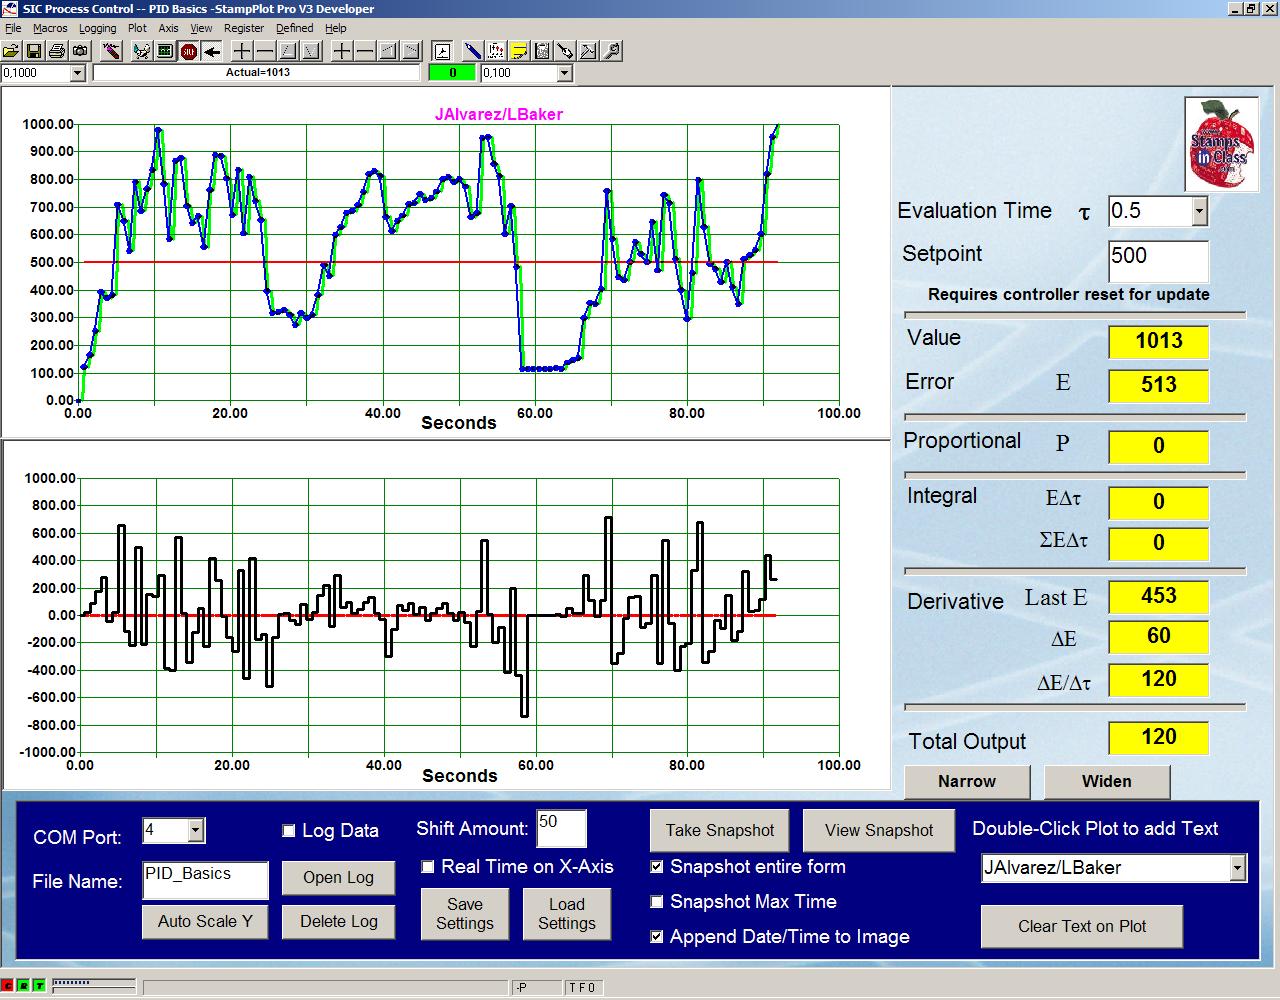Click the Shift Amount input field

click(x=561, y=829)
